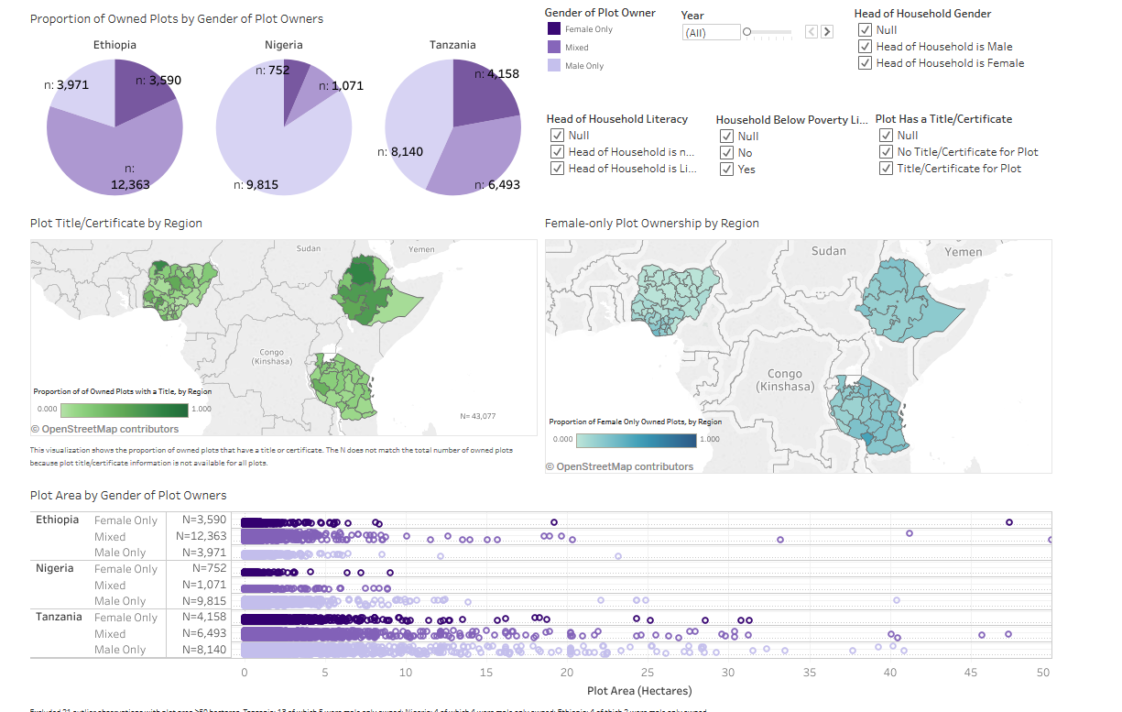
Task: Uncheck No Title/Certificate for Plot filter
Action: coord(885,152)
